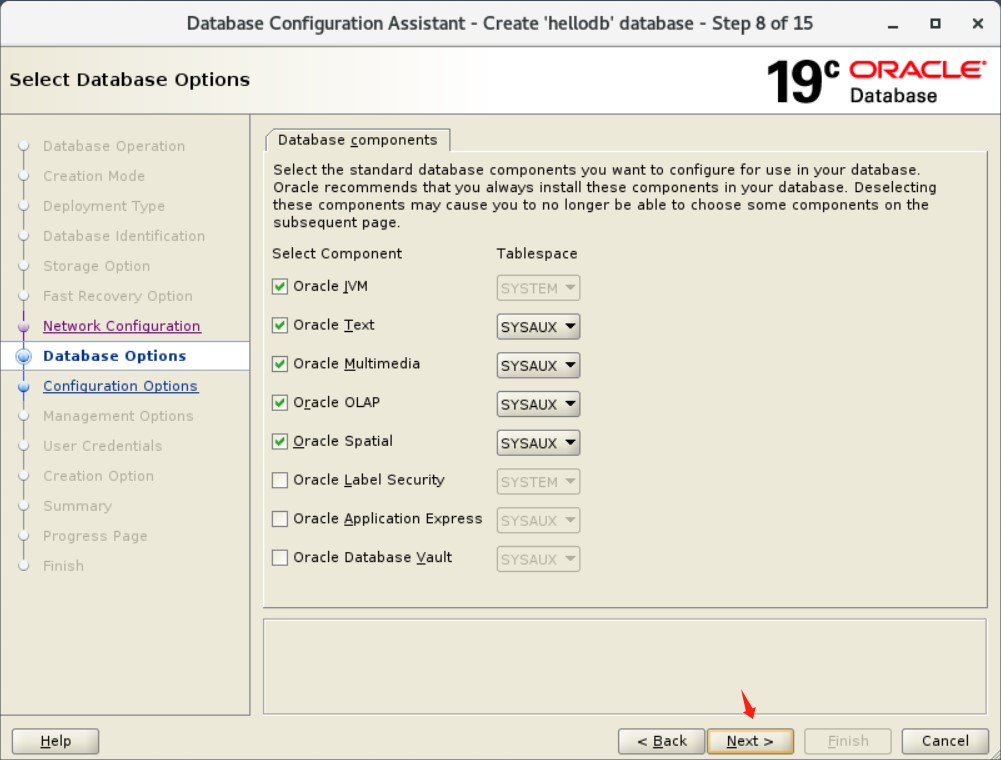Image resolution: width=1001 pixels, height=760 pixels.
Task: Click the Application Express tablespace dropdown
Action: pyautogui.click(x=538, y=521)
